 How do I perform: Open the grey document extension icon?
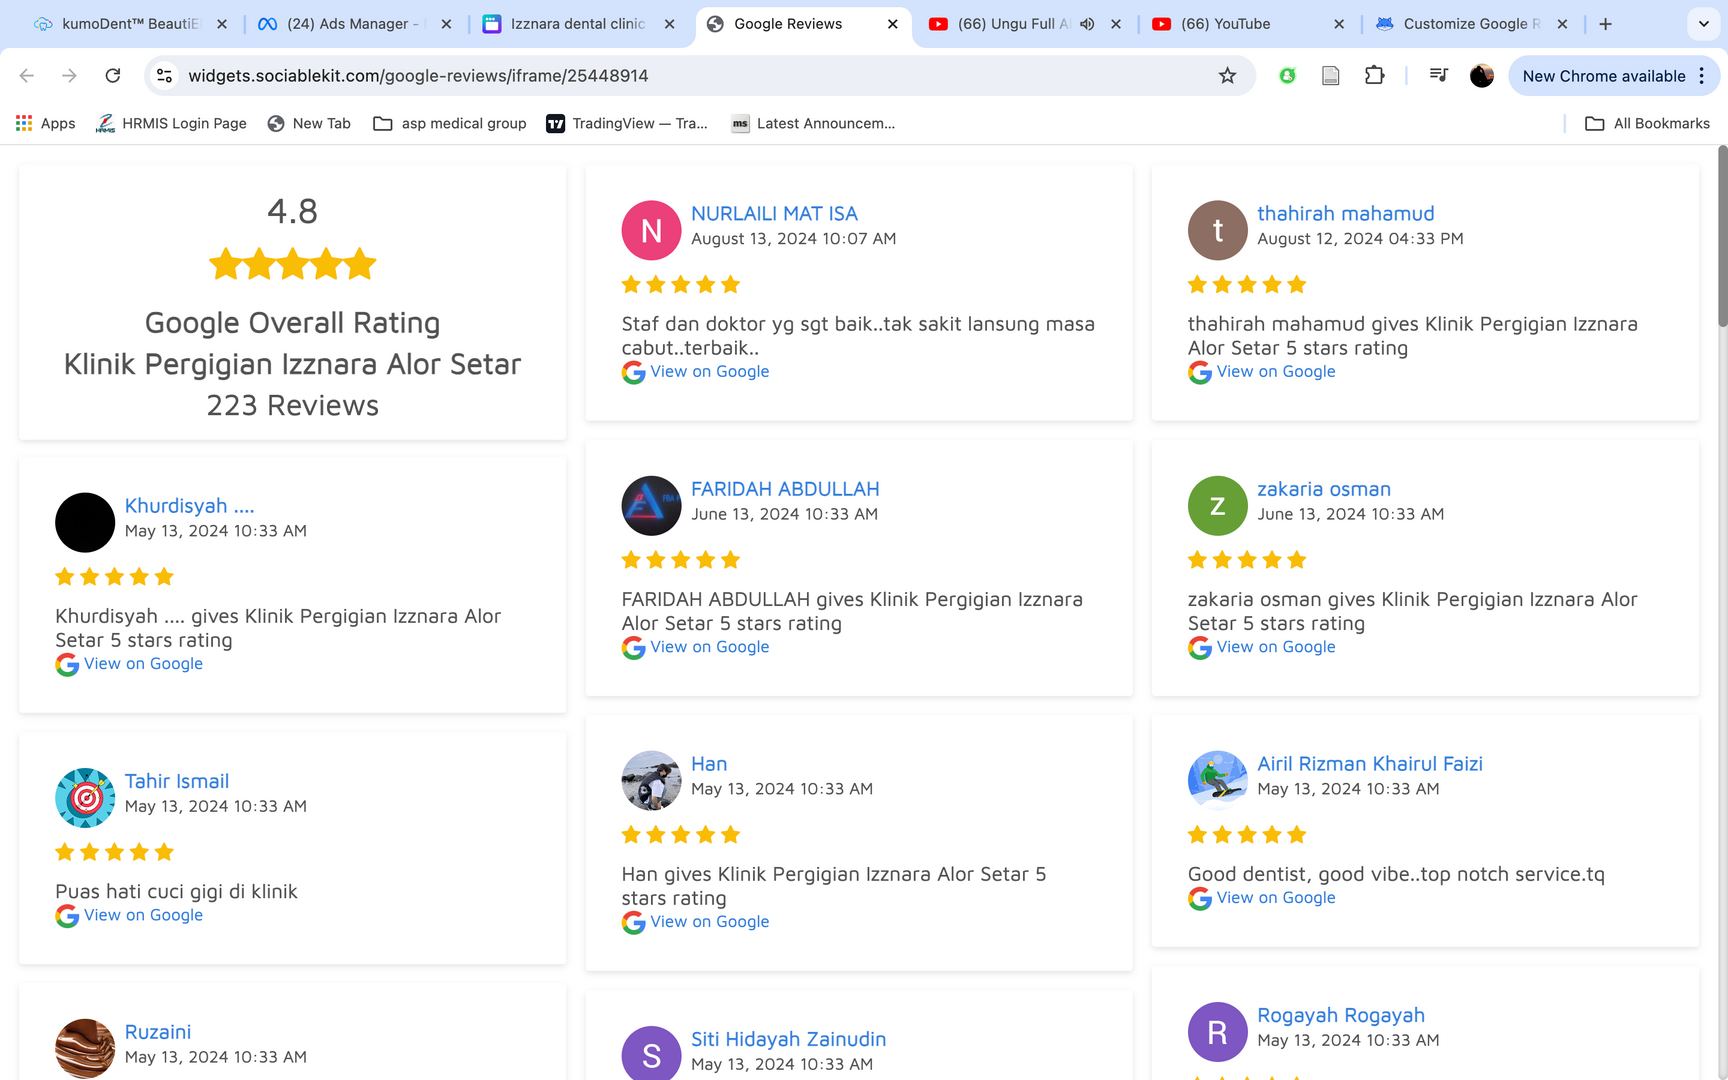point(1331,76)
